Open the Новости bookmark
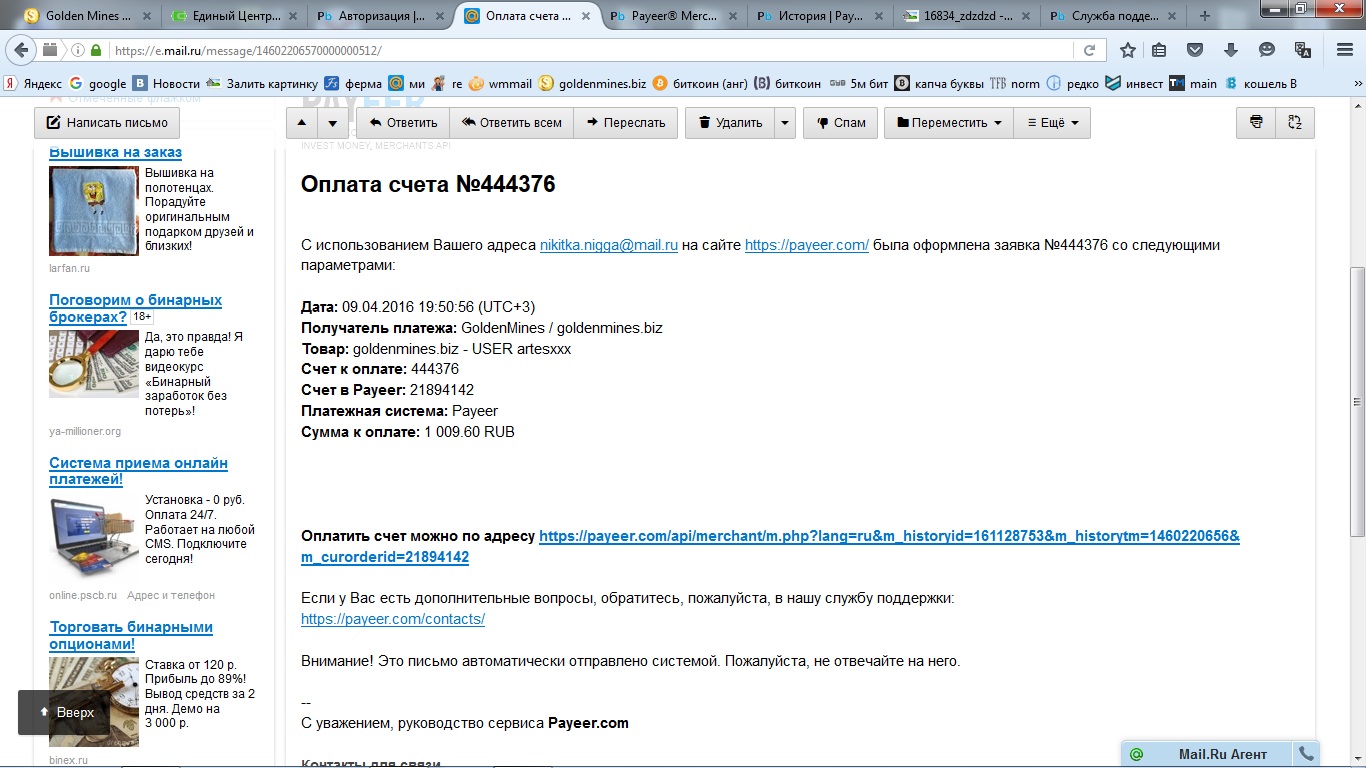The image size is (1366, 768). [167, 84]
